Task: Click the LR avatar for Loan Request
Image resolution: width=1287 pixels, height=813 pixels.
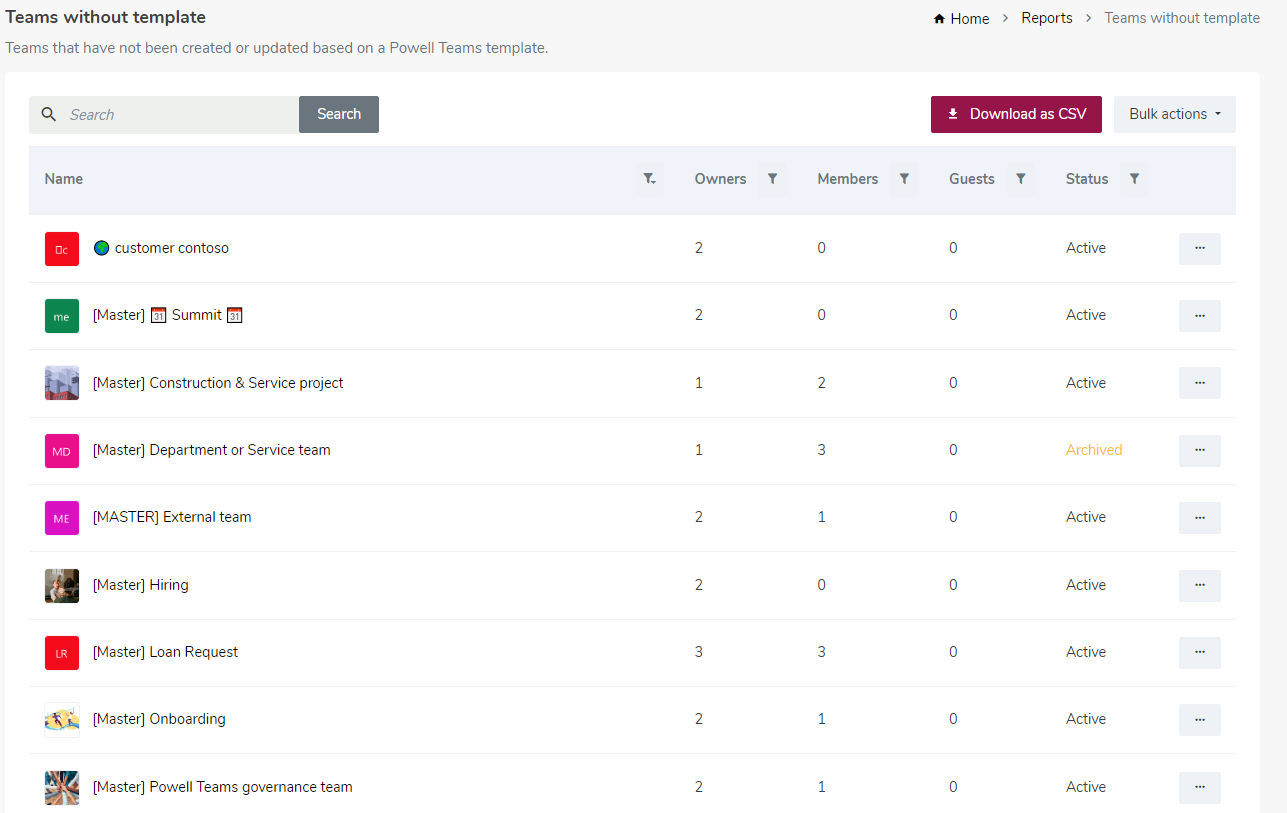Action: point(62,653)
